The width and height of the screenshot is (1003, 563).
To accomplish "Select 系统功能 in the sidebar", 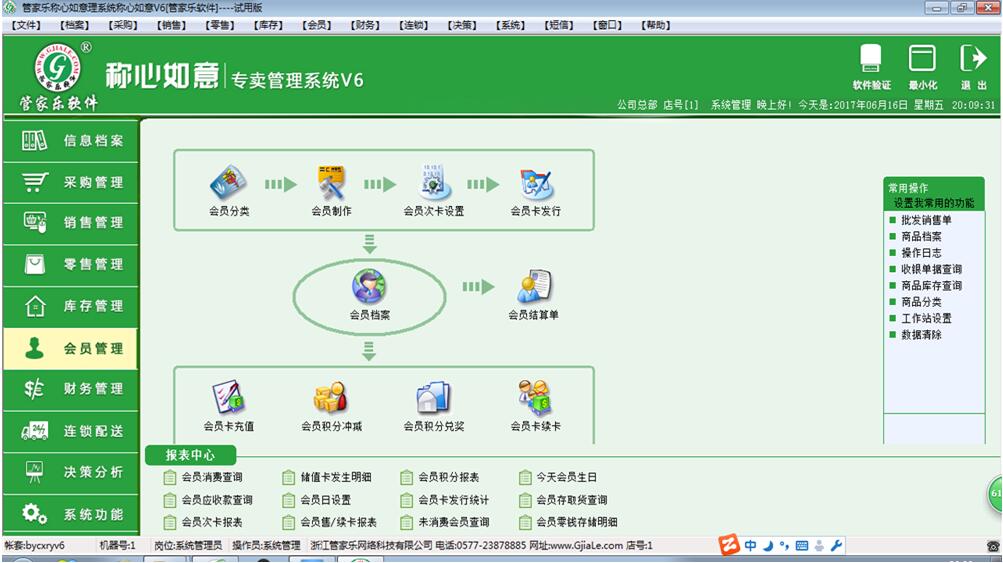I will point(71,514).
